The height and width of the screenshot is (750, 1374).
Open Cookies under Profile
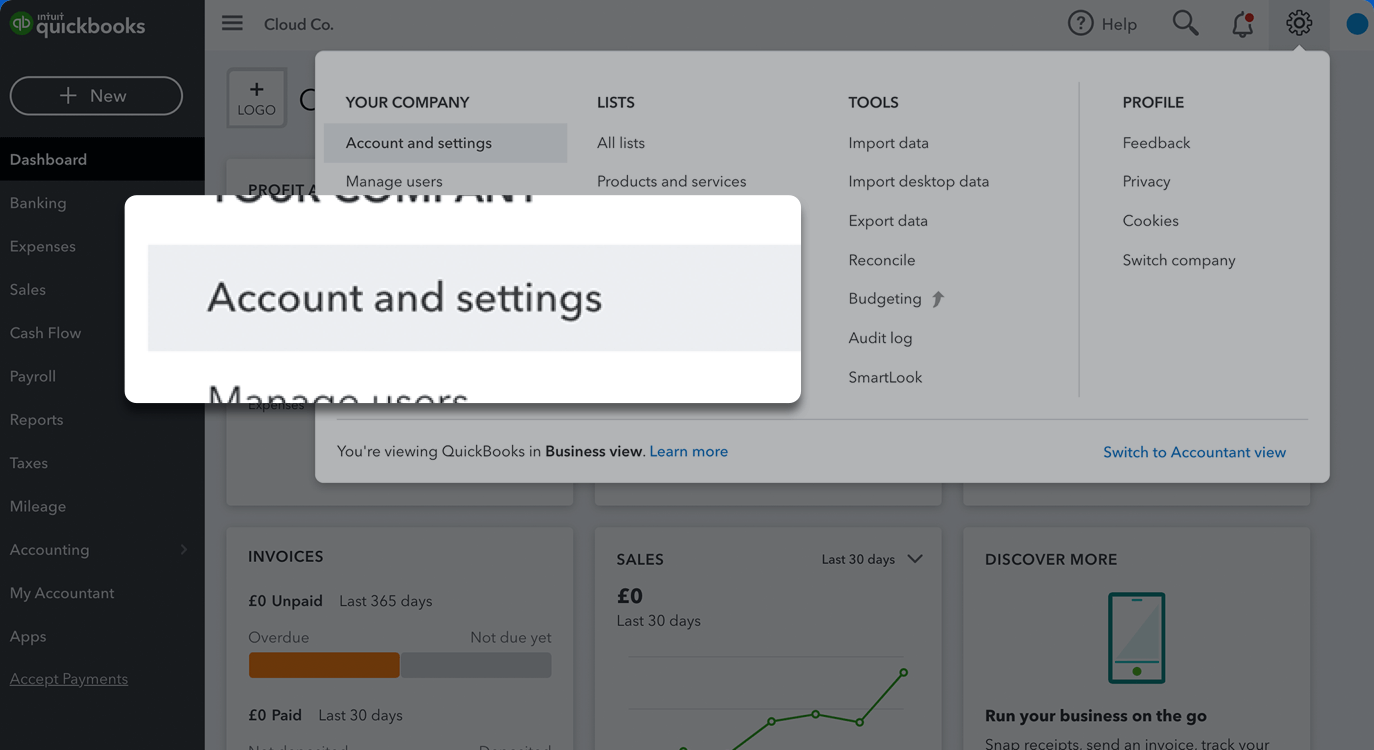(x=1150, y=221)
